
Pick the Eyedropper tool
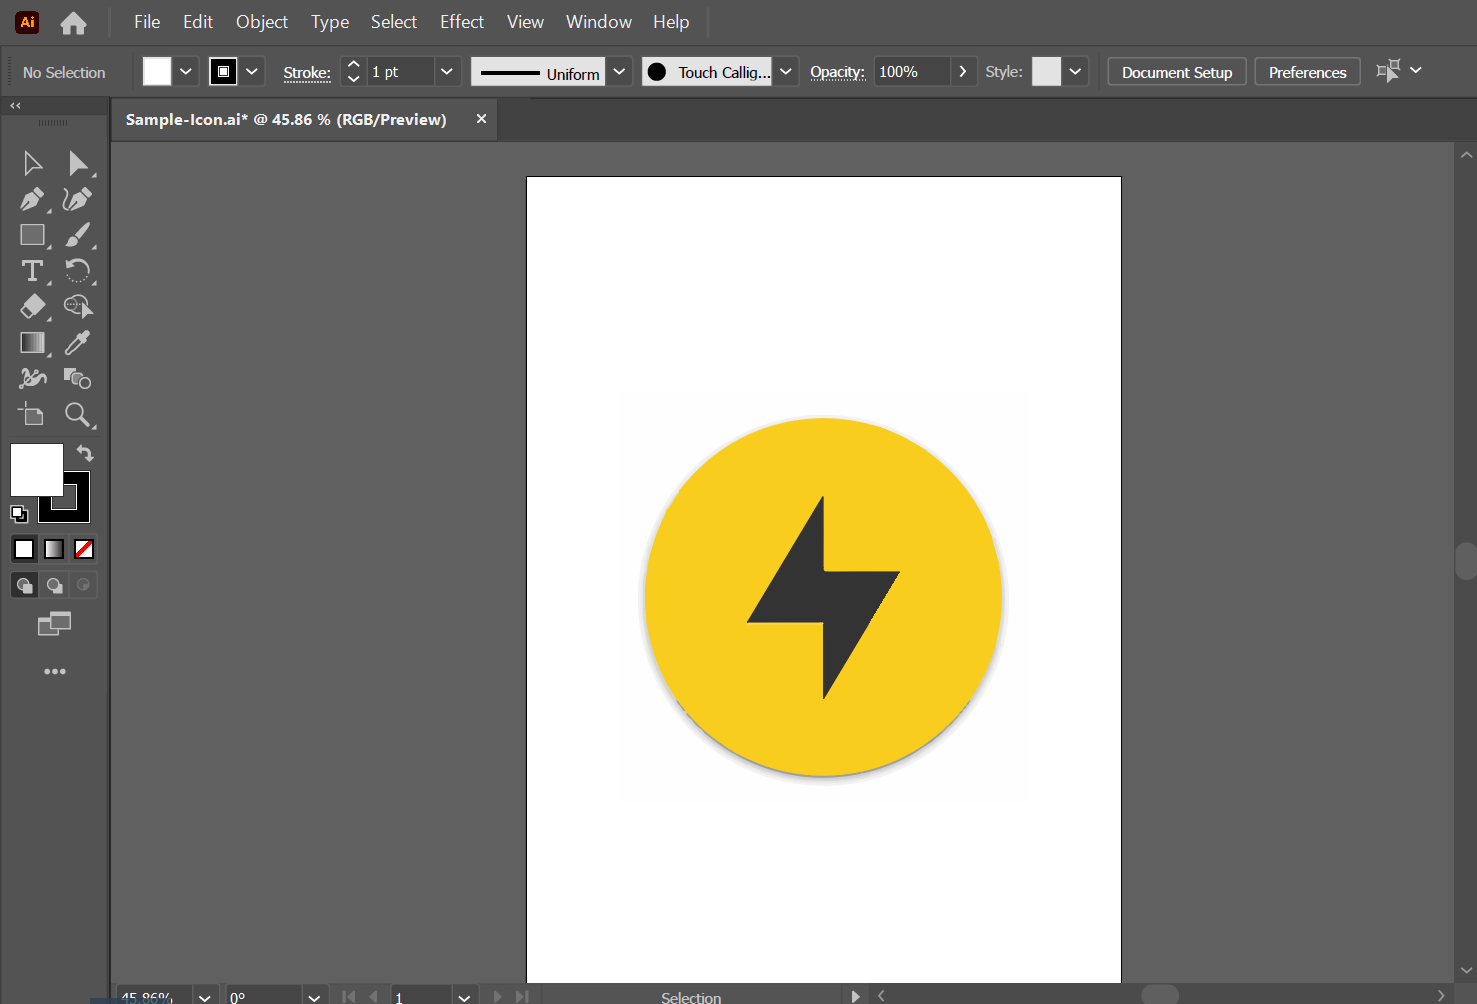[77, 343]
